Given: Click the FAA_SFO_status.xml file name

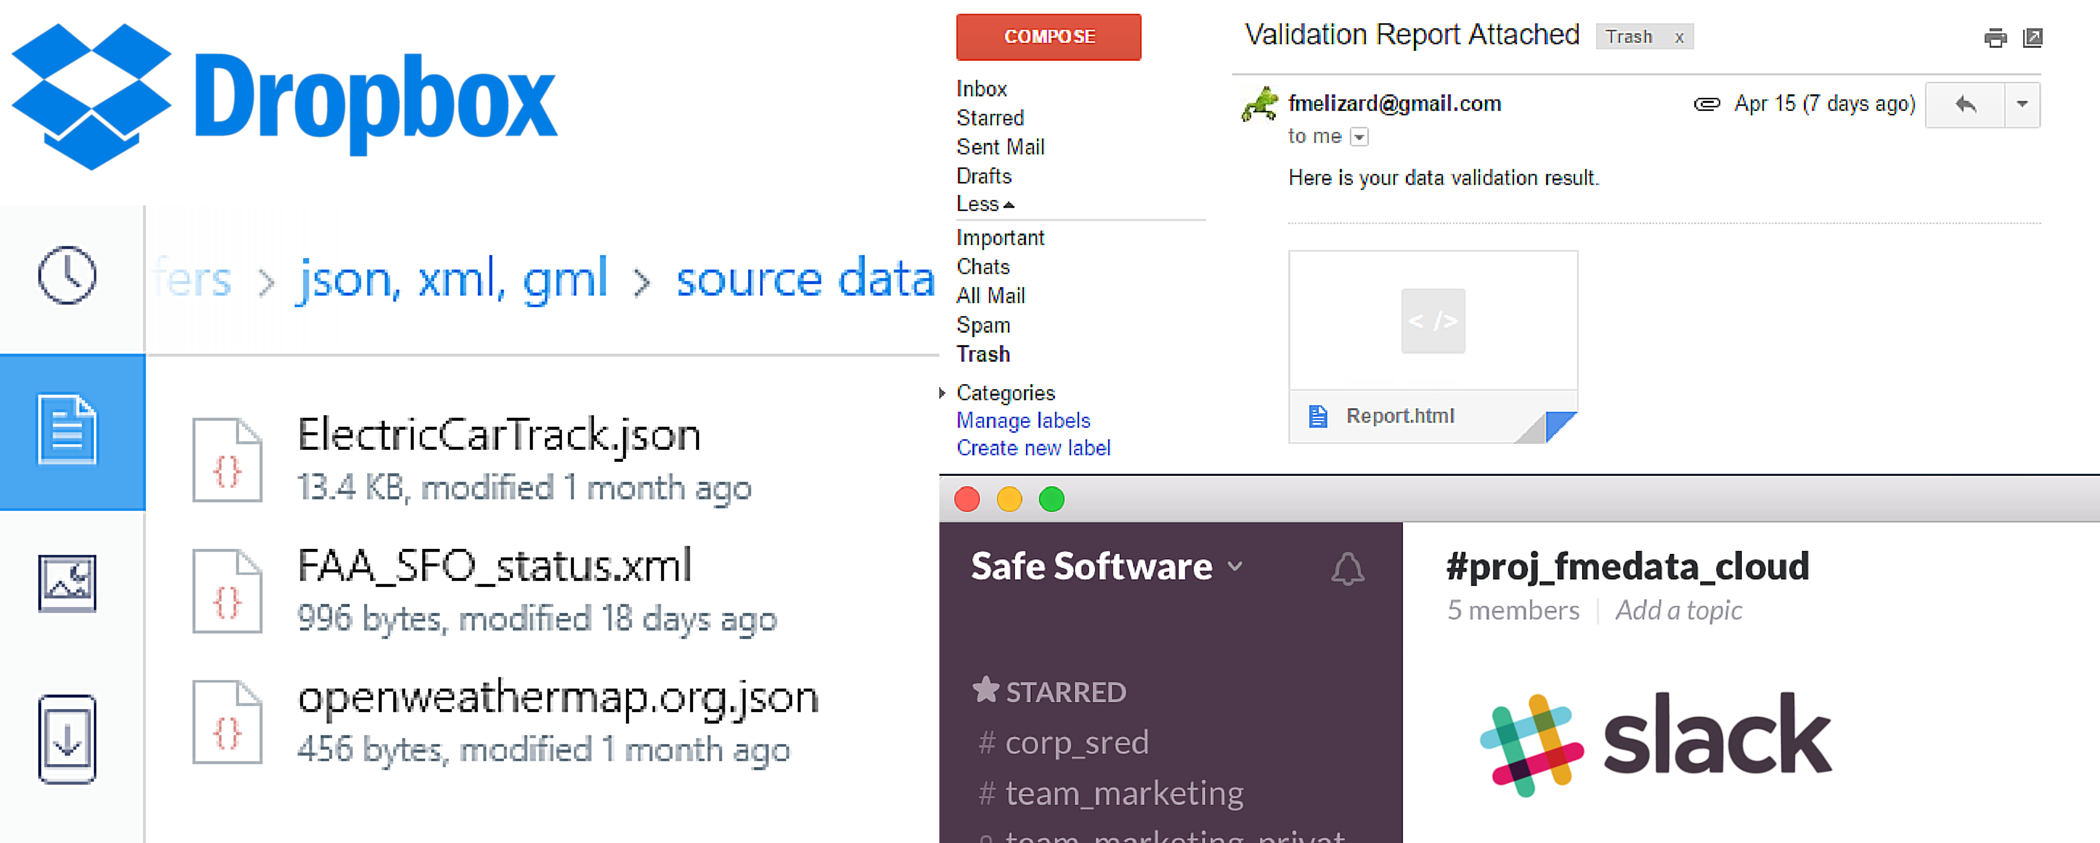Looking at the screenshot, I should pos(494,566).
